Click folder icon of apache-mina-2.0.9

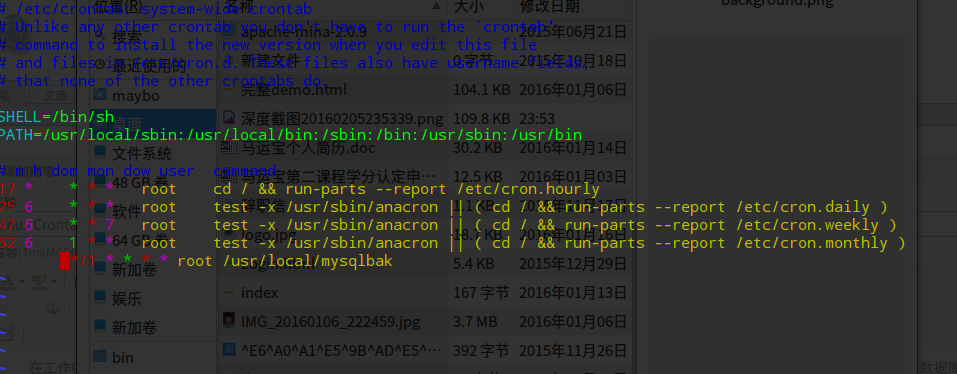229,31
